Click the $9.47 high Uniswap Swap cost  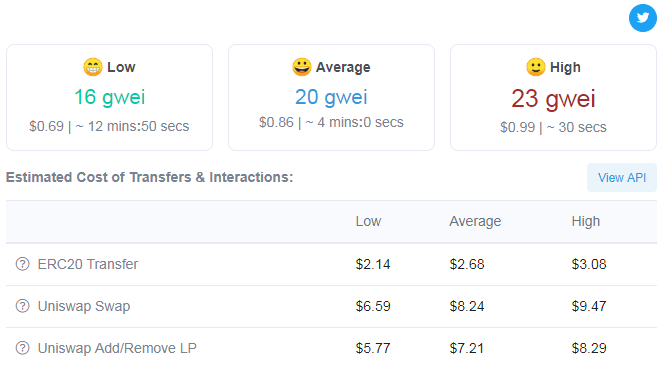point(589,306)
